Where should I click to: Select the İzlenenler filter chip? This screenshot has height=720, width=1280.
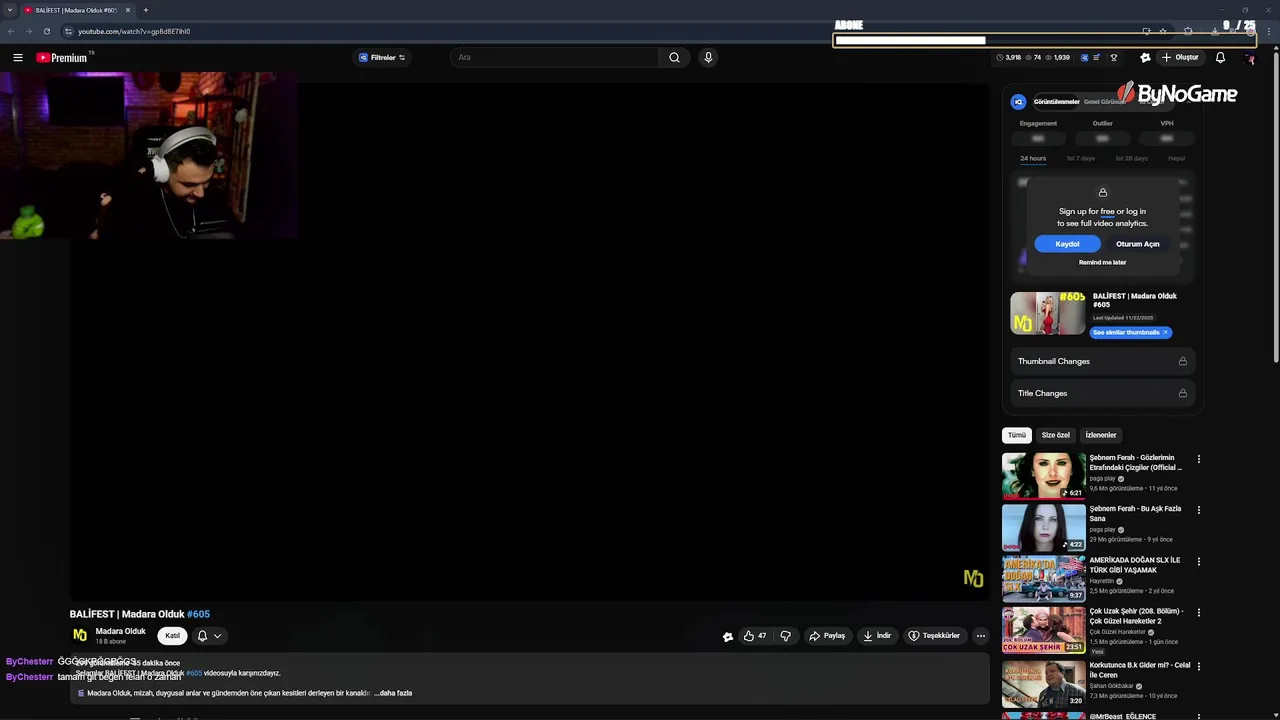point(1100,435)
